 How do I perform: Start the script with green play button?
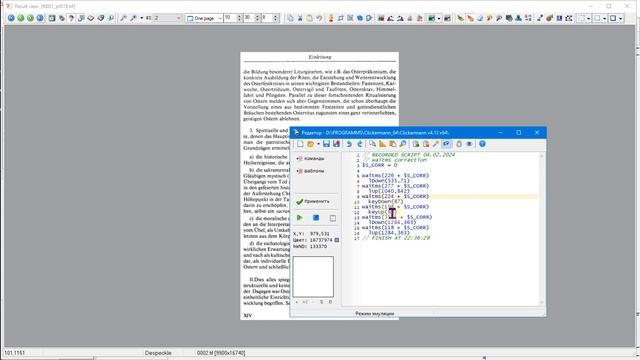coord(300,218)
